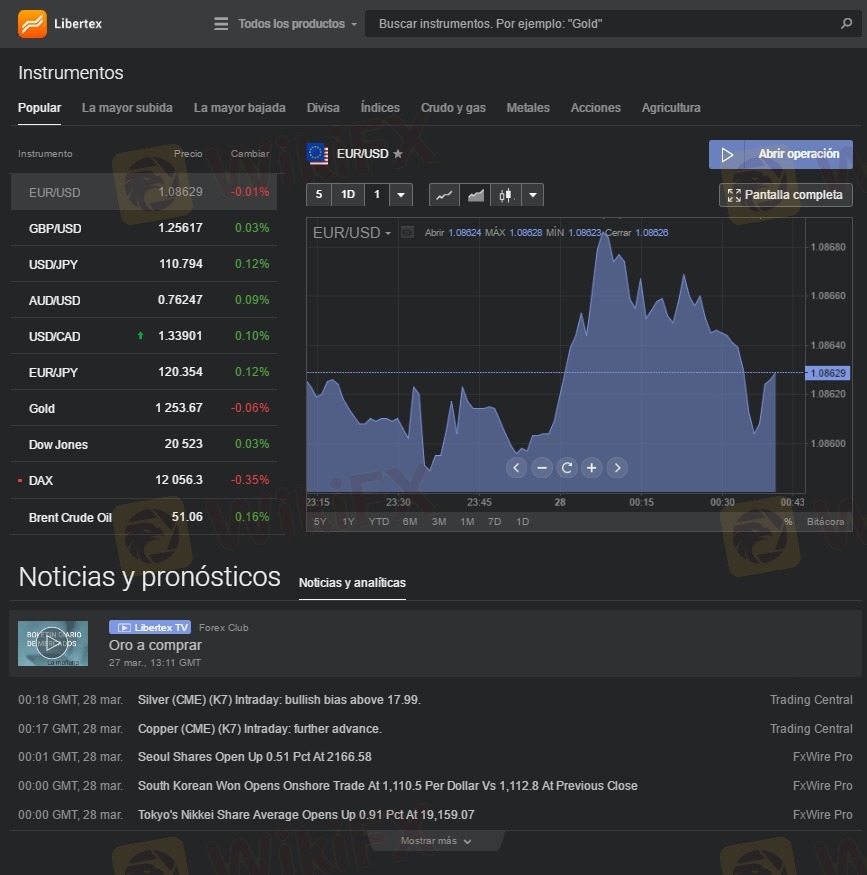Switch to La mayor bajada tab
This screenshot has width=867, height=875.
(239, 108)
